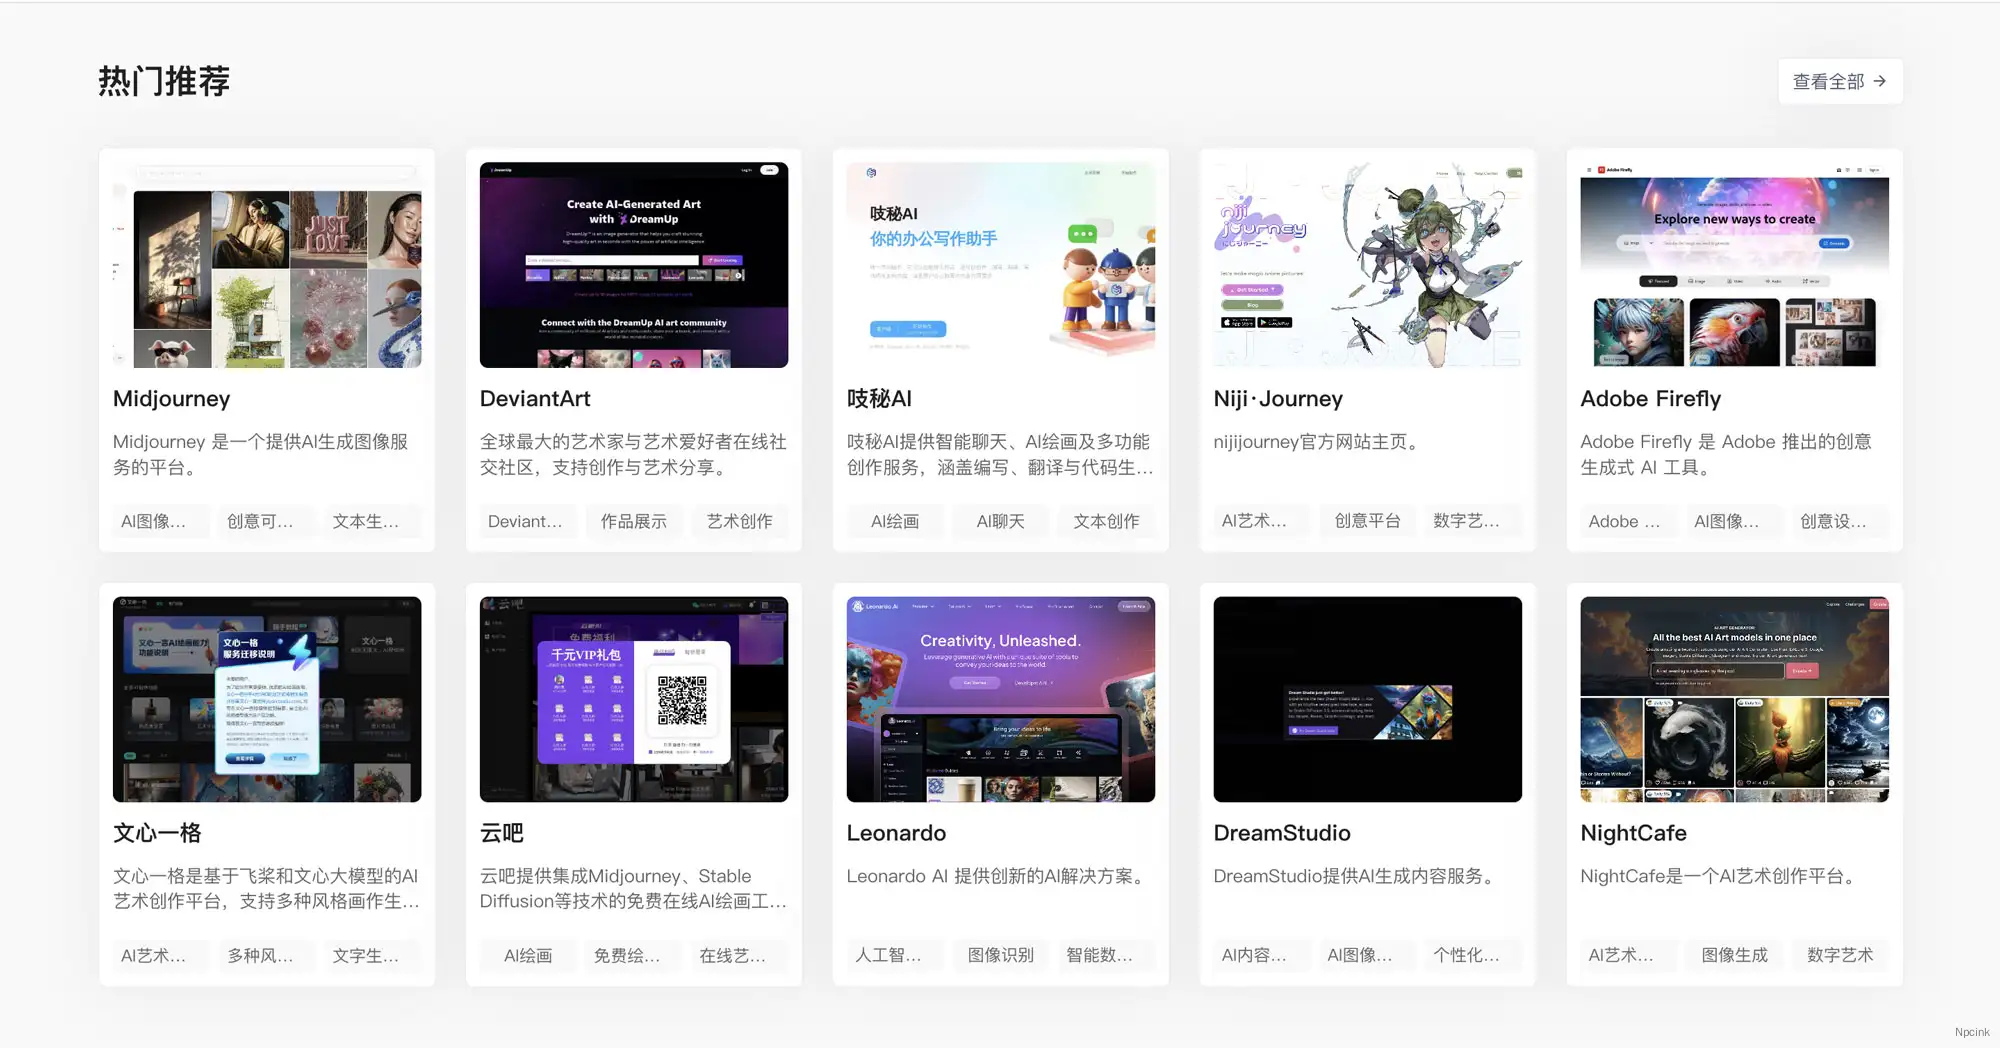点击 DeviantArt 的「作品展示」标签
Viewport: 2000px width, 1048px height.
pyautogui.click(x=633, y=520)
